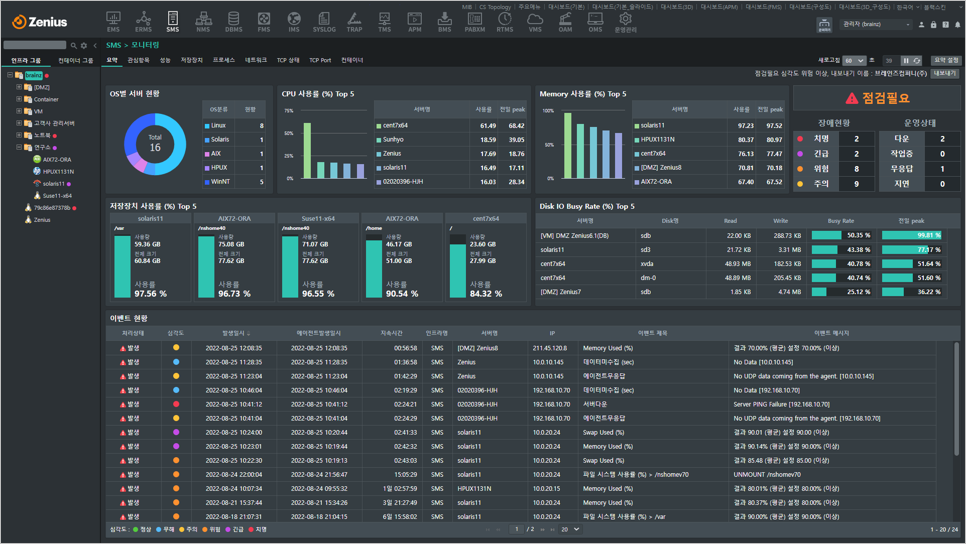The height and width of the screenshot is (544, 966).
Task: Switch to the 관심항목 tab
Action: (x=138, y=60)
